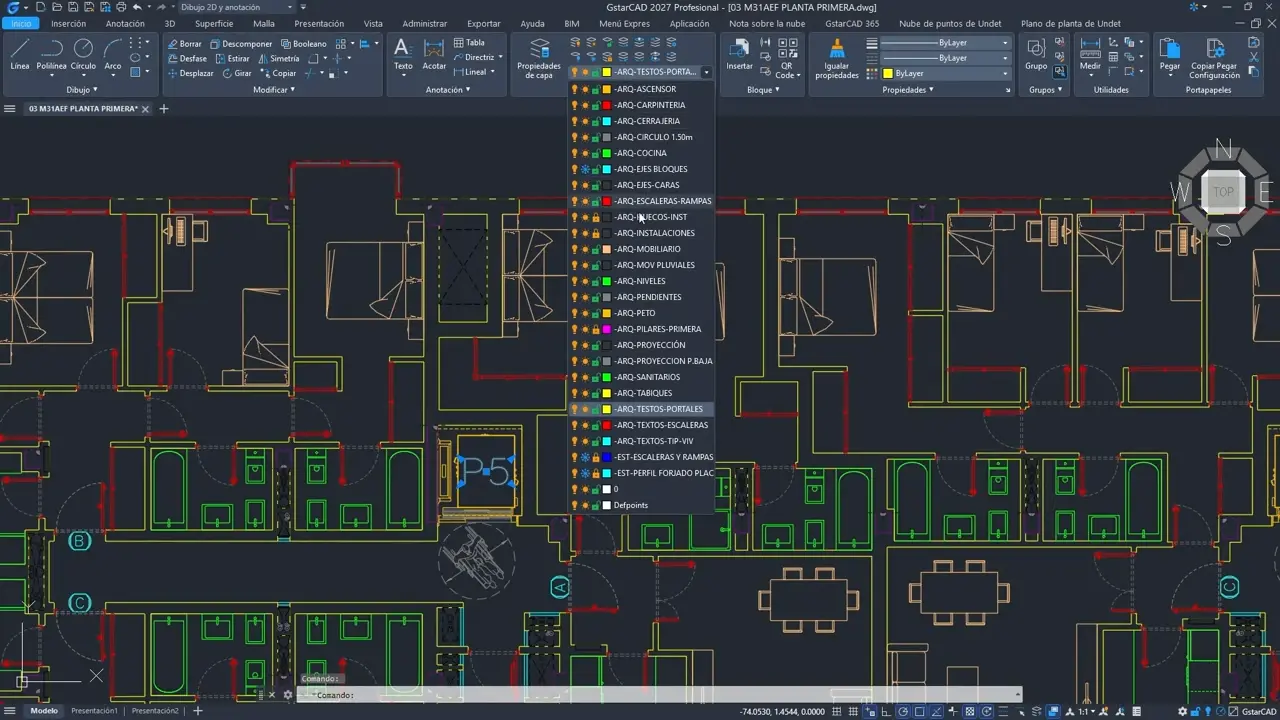
Task: Click magenta color swatch of -ARQ-PILARES-PRIMERA
Action: click(606, 329)
